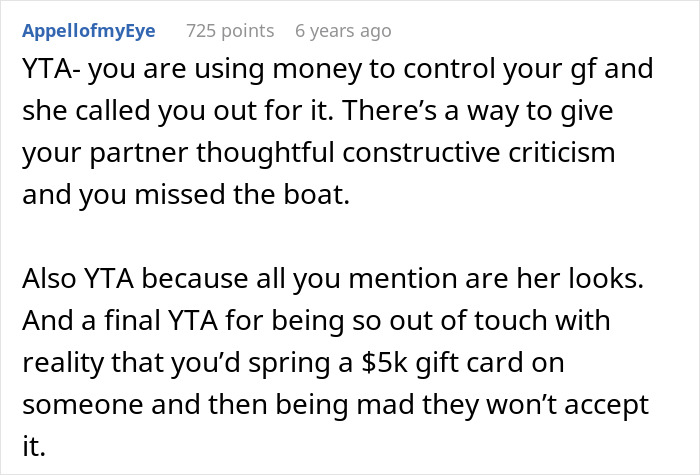Click the 725 points score

click(x=230, y=31)
